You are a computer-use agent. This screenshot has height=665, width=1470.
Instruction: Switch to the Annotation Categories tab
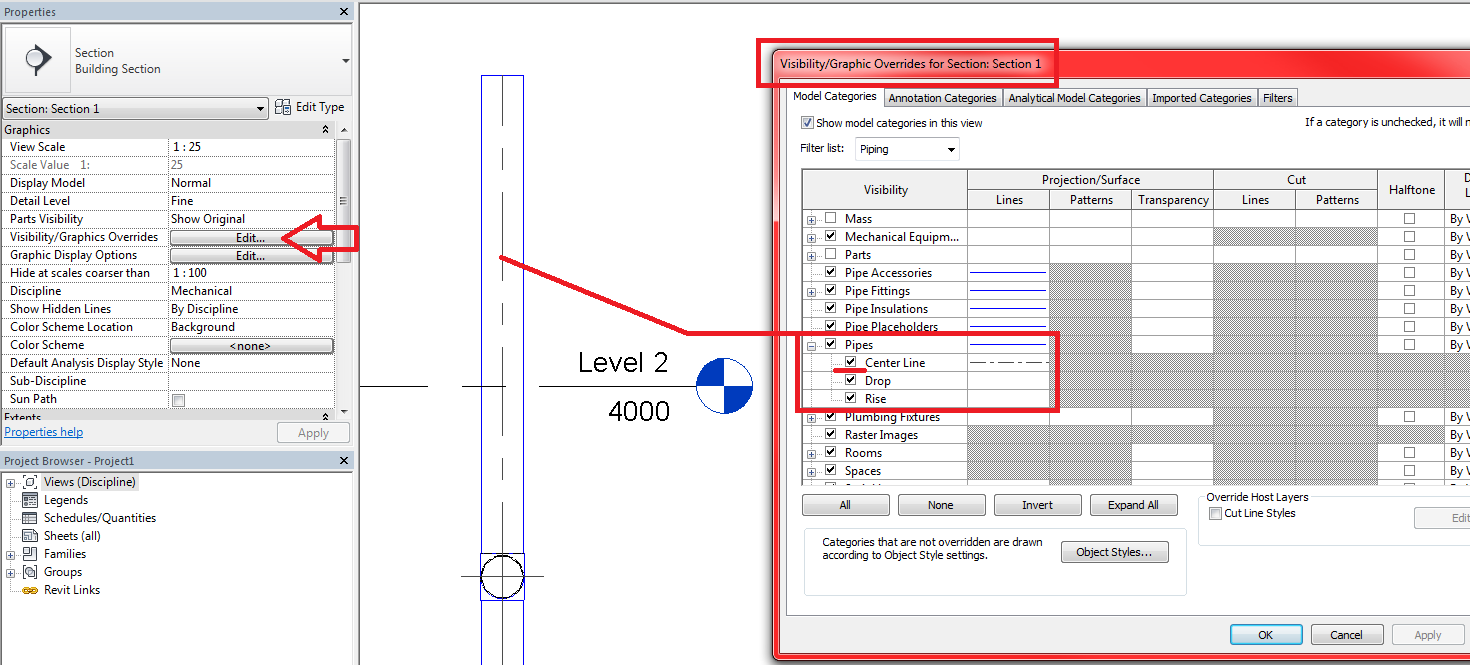942,97
